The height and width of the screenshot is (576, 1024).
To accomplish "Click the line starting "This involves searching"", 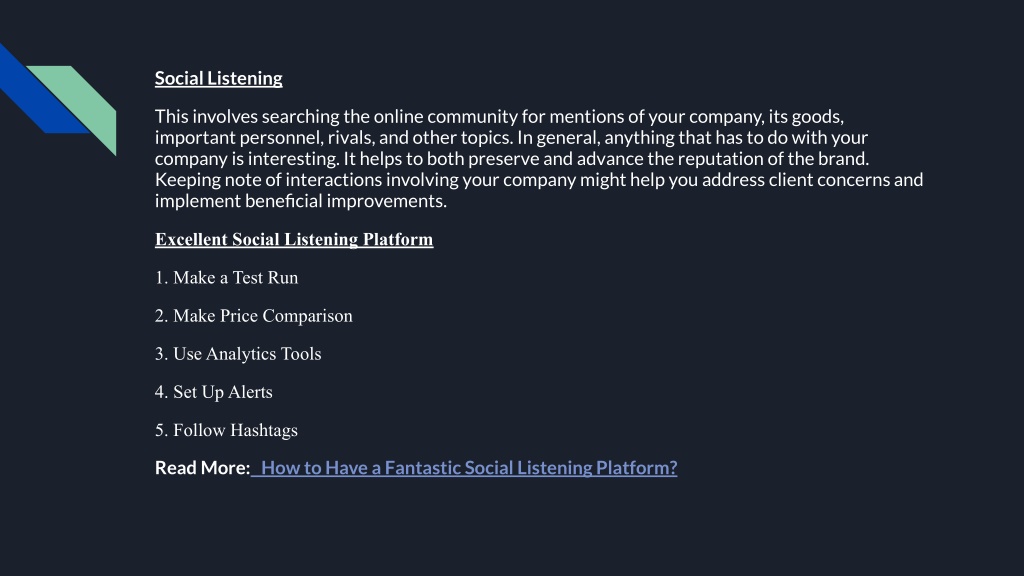I will click(x=499, y=116).
